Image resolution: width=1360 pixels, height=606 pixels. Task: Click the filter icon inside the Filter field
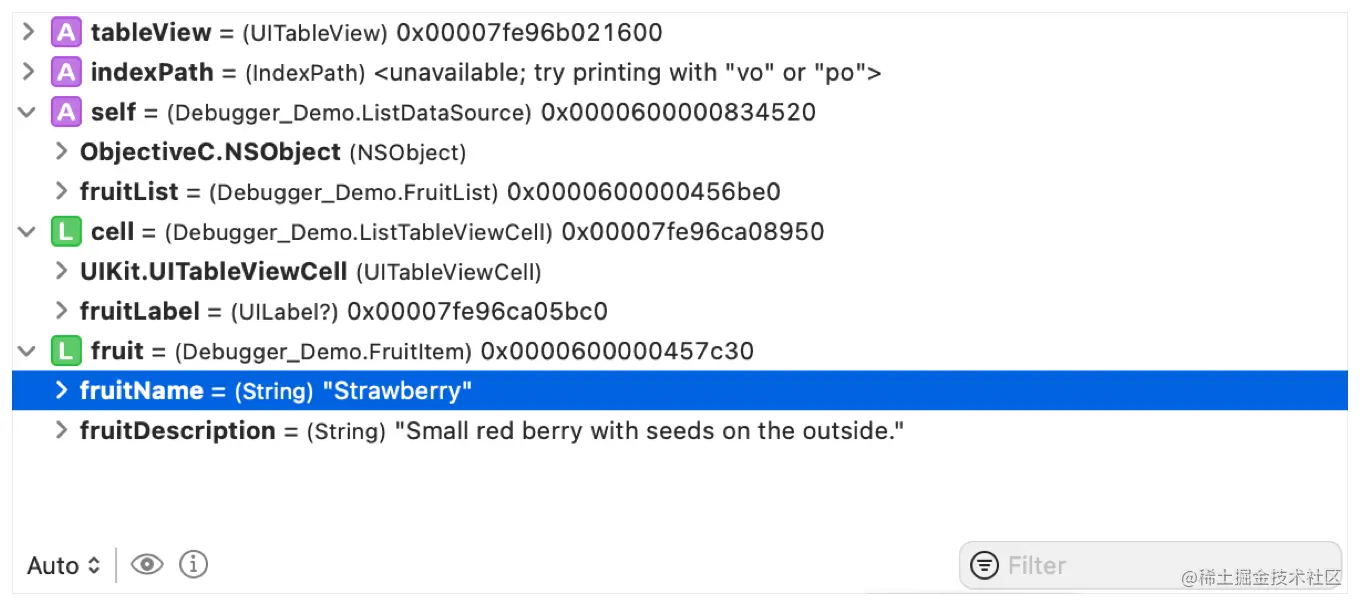[985, 565]
